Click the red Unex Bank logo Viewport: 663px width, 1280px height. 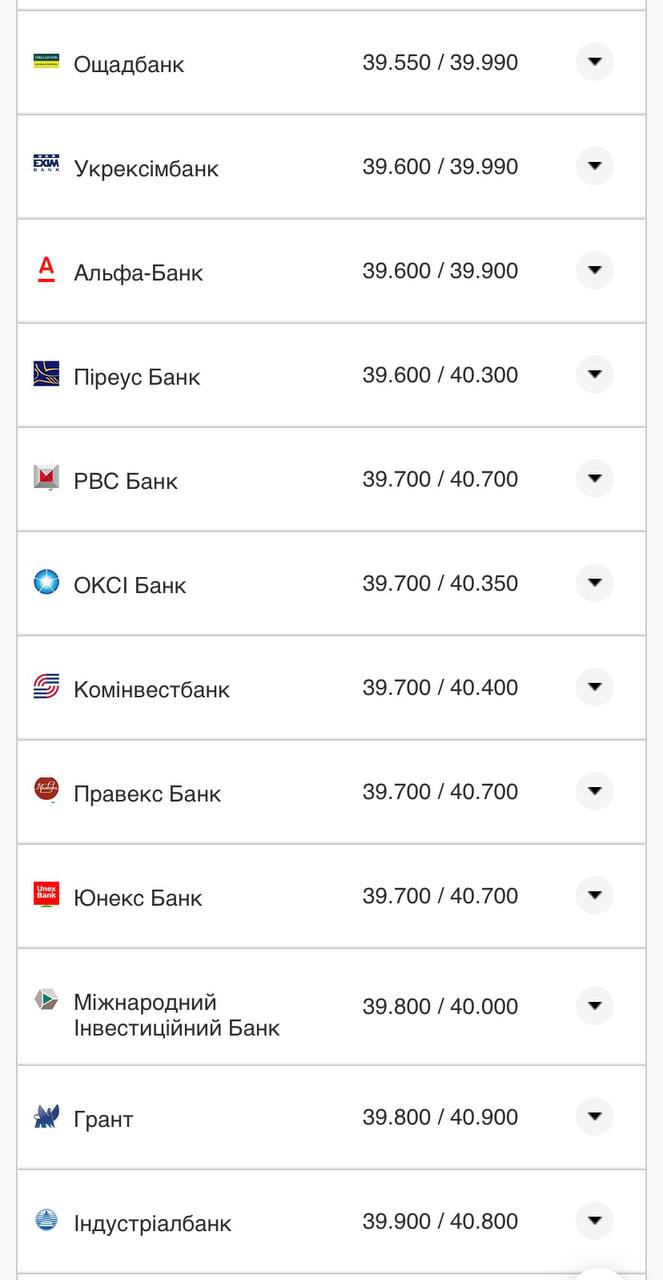pos(46,894)
